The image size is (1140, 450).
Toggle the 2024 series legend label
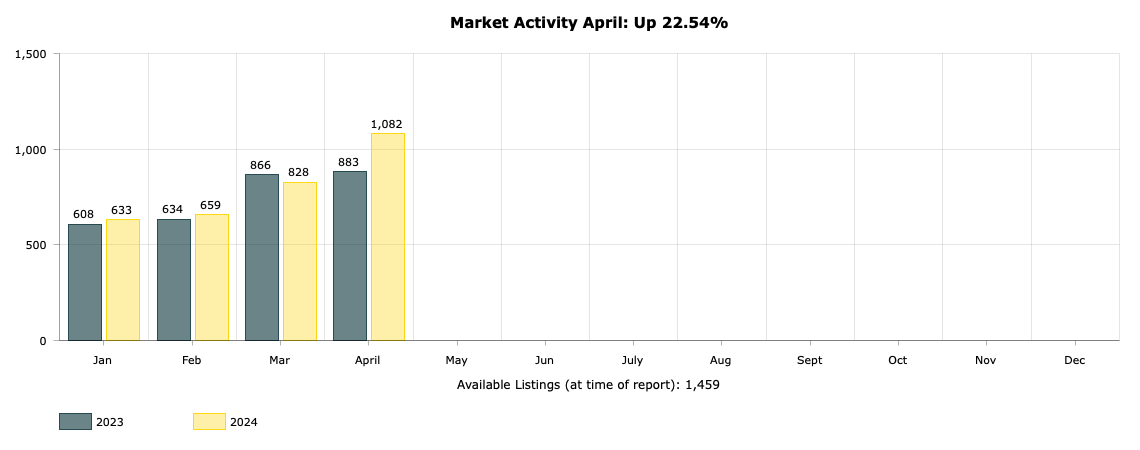pyautogui.click(x=244, y=422)
